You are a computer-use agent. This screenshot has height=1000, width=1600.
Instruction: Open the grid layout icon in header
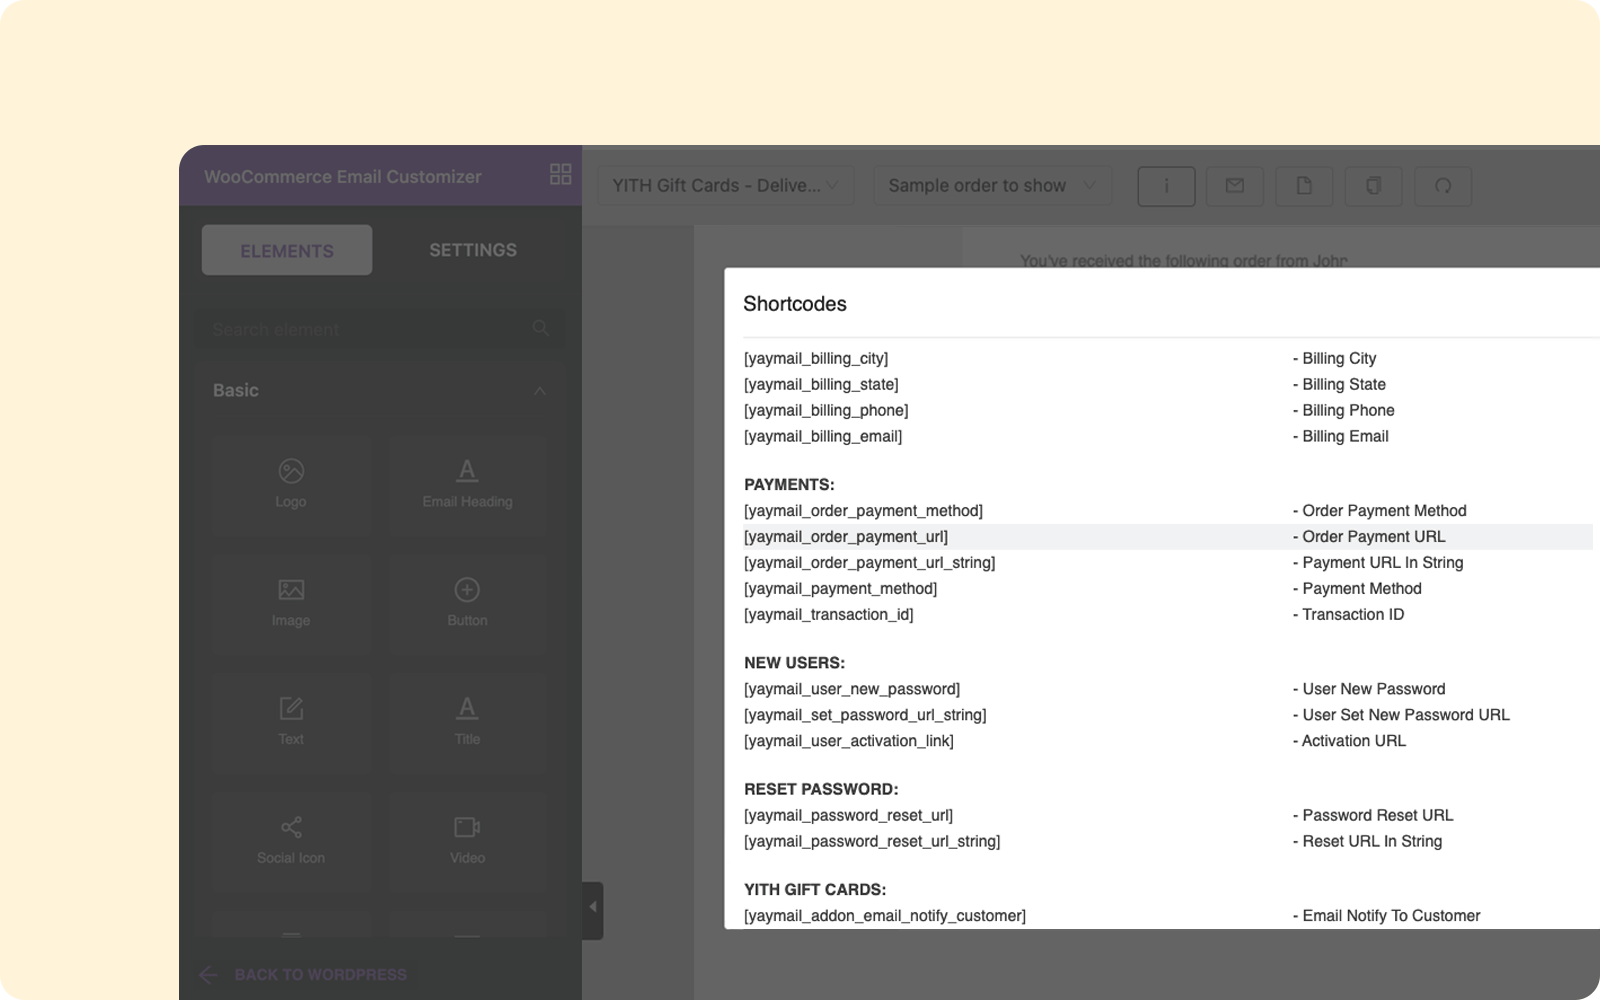[x=561, y=174]
